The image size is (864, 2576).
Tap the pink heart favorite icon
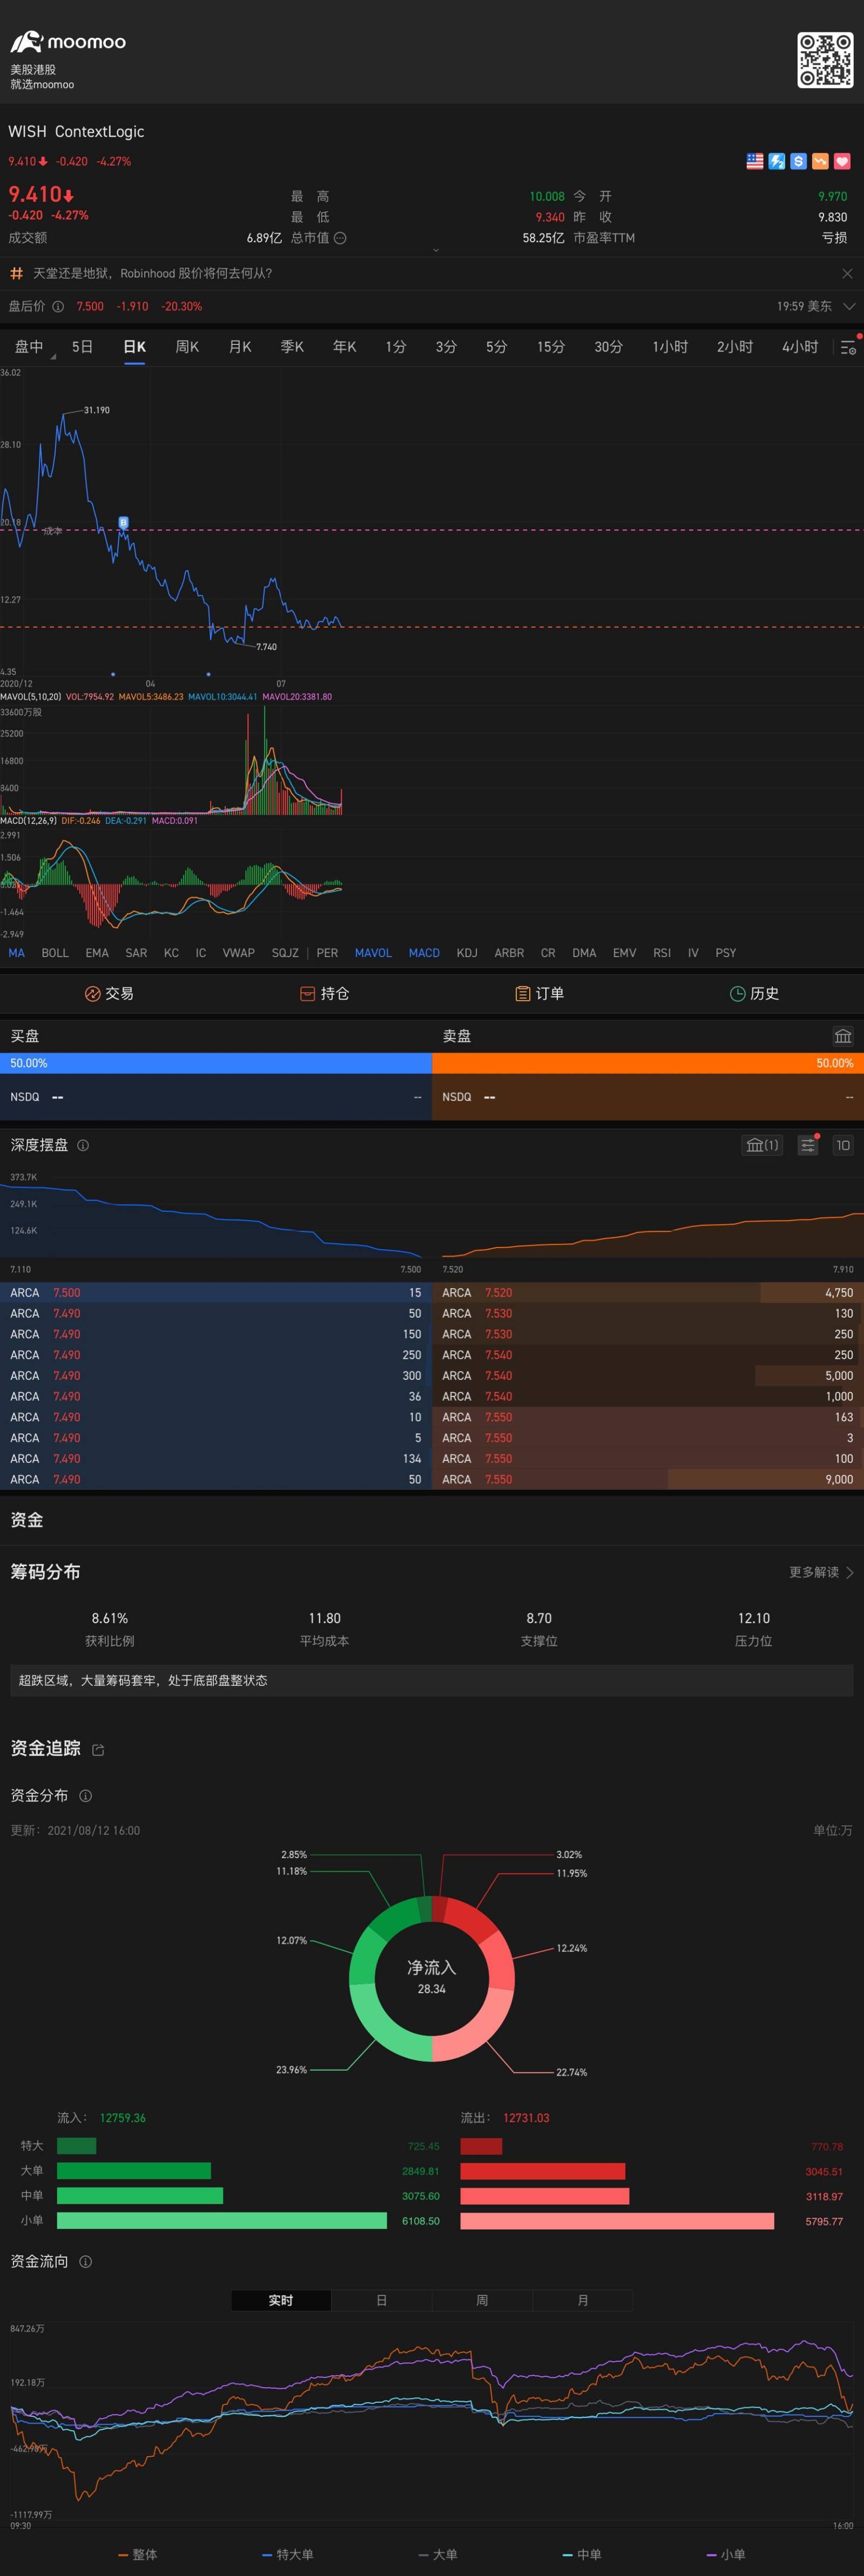click(842, 161)
